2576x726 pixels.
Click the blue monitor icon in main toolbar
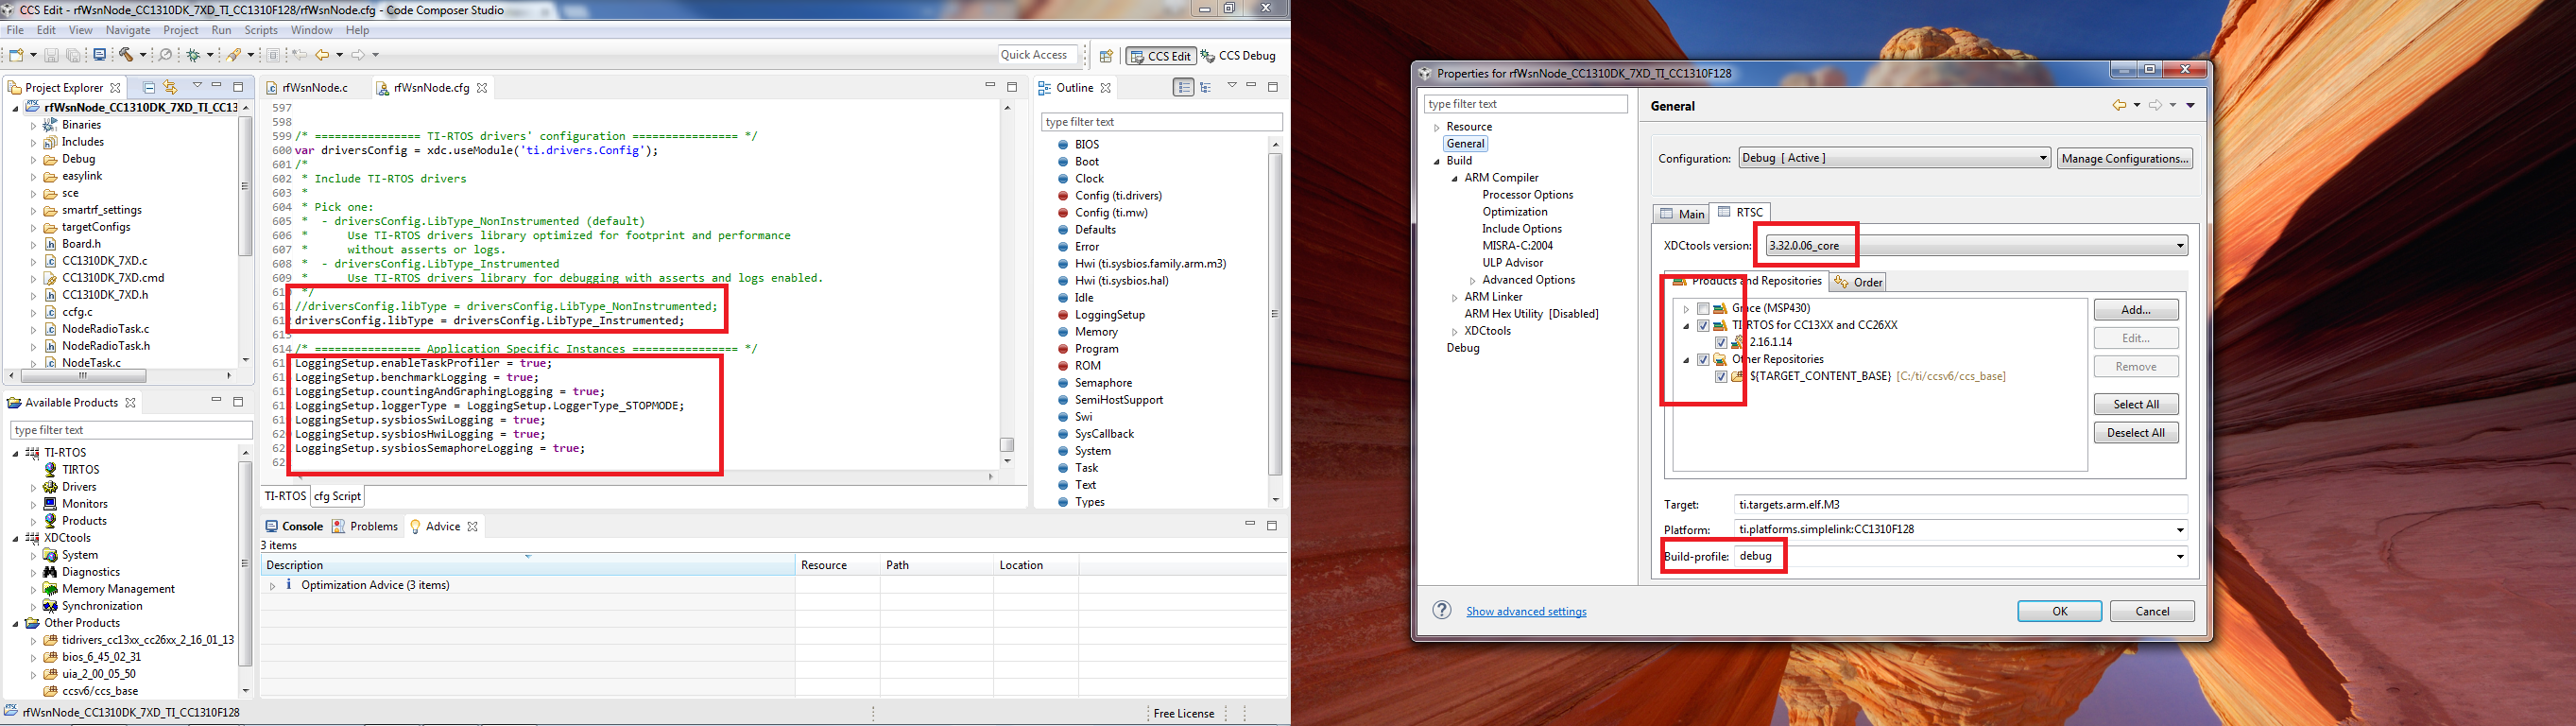coord(100,55)
